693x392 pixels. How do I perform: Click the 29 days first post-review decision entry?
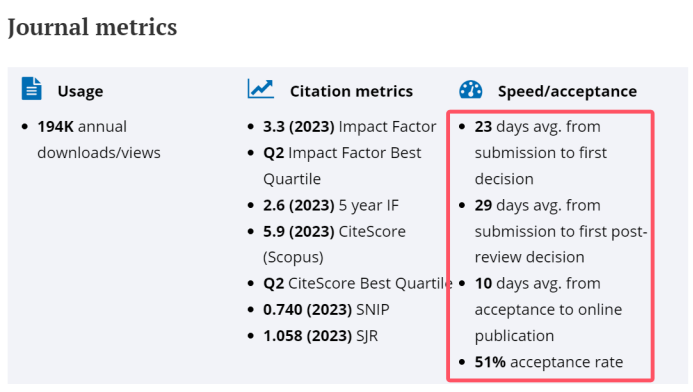pyautogui.click(x=561, y=231)
